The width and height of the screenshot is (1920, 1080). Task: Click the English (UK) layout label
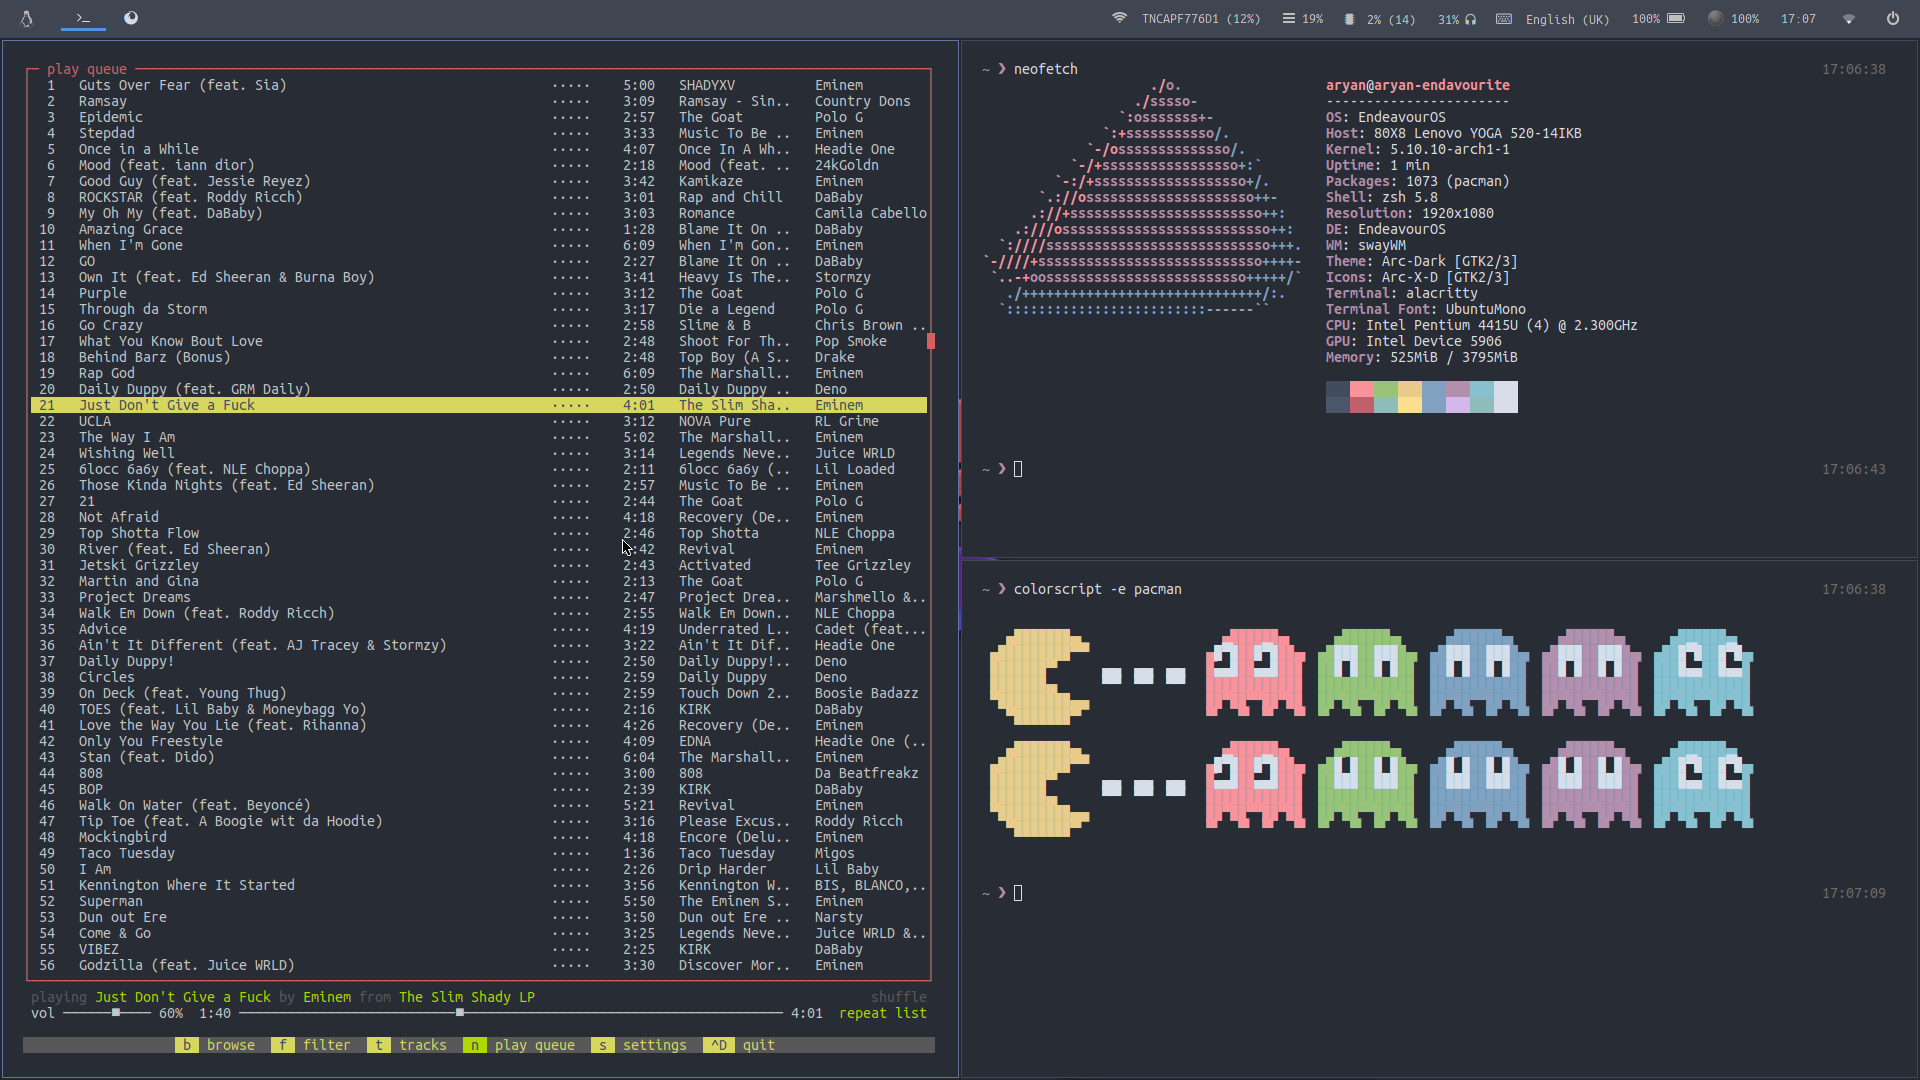tap(1567, 19)
